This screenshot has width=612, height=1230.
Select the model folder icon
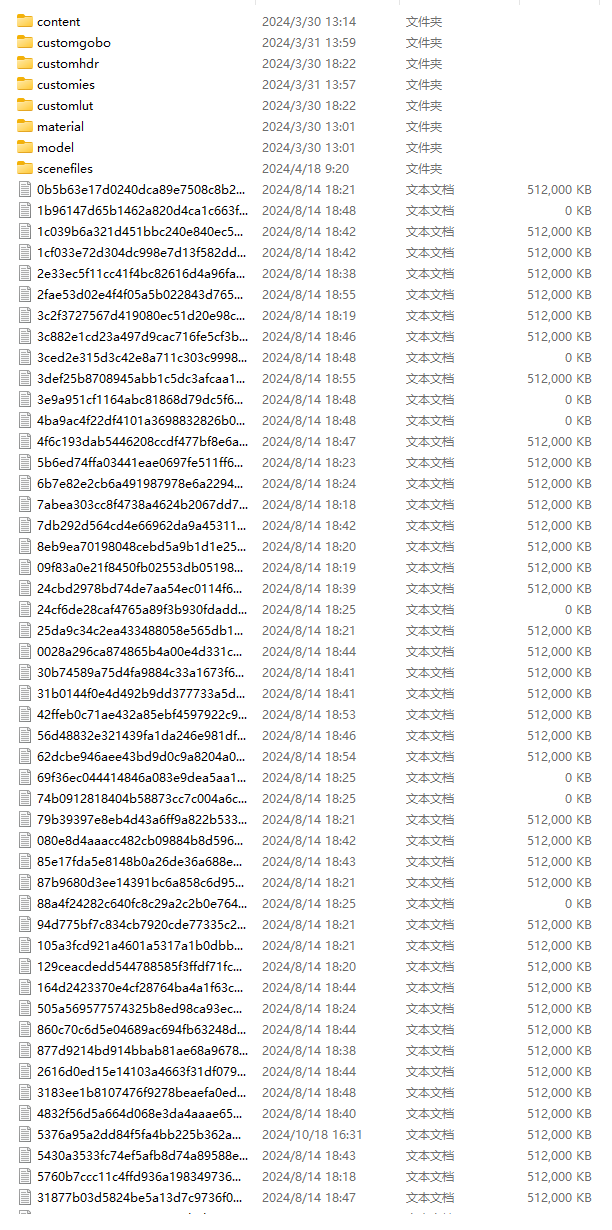click(x=25, y=147)
